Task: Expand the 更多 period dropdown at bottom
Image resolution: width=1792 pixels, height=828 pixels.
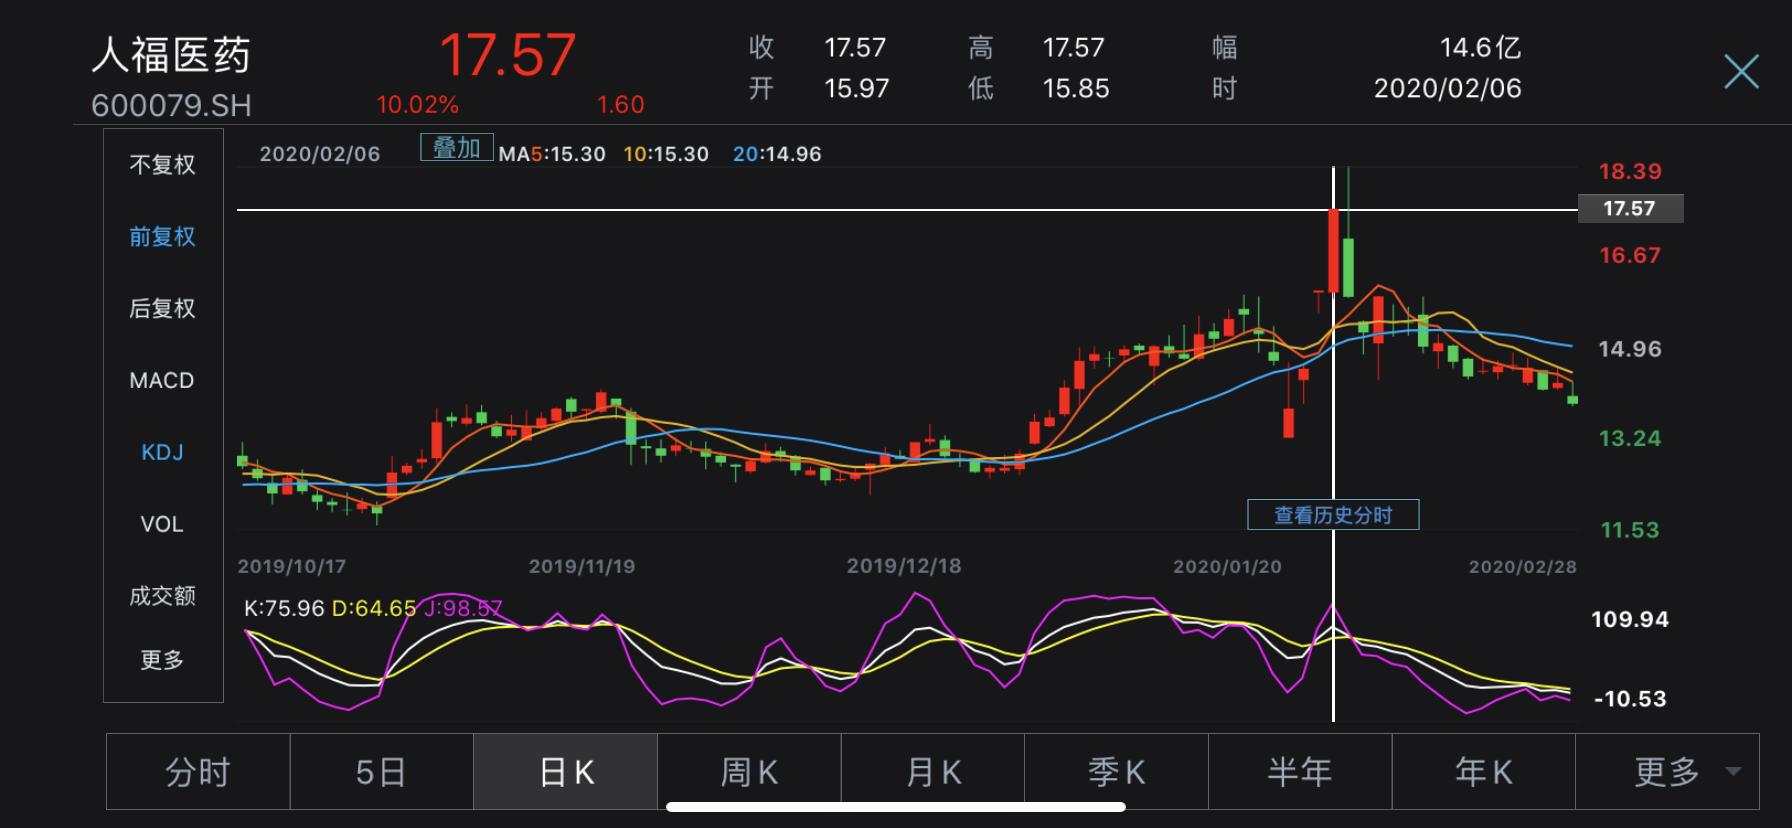Action: tap(1667, 771)
